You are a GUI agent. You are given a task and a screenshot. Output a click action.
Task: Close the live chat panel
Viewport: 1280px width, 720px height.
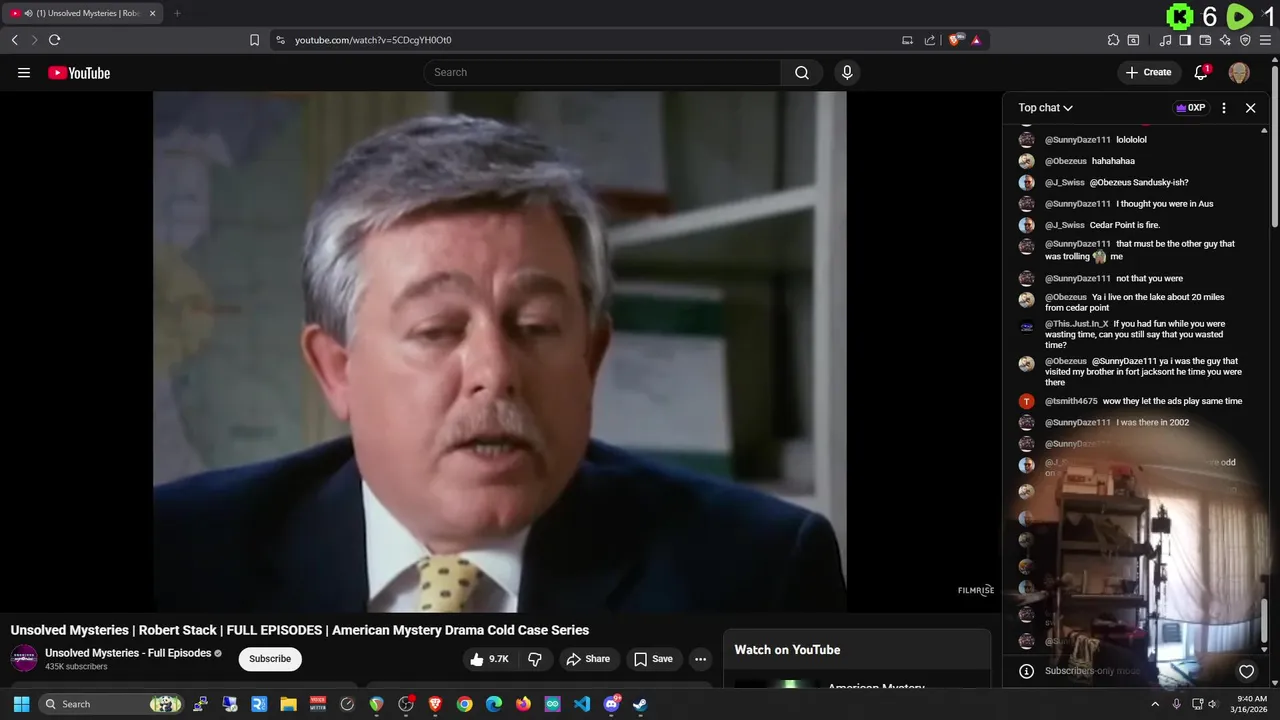click(1250, 108)
